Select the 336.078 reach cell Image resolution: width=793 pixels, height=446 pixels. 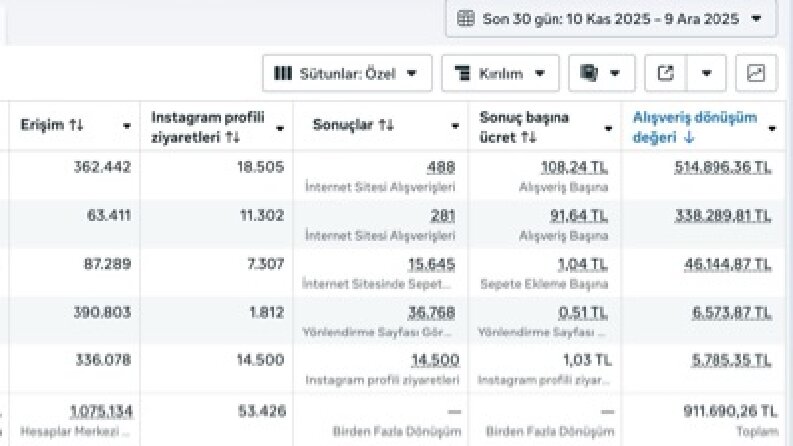[103, 360]
